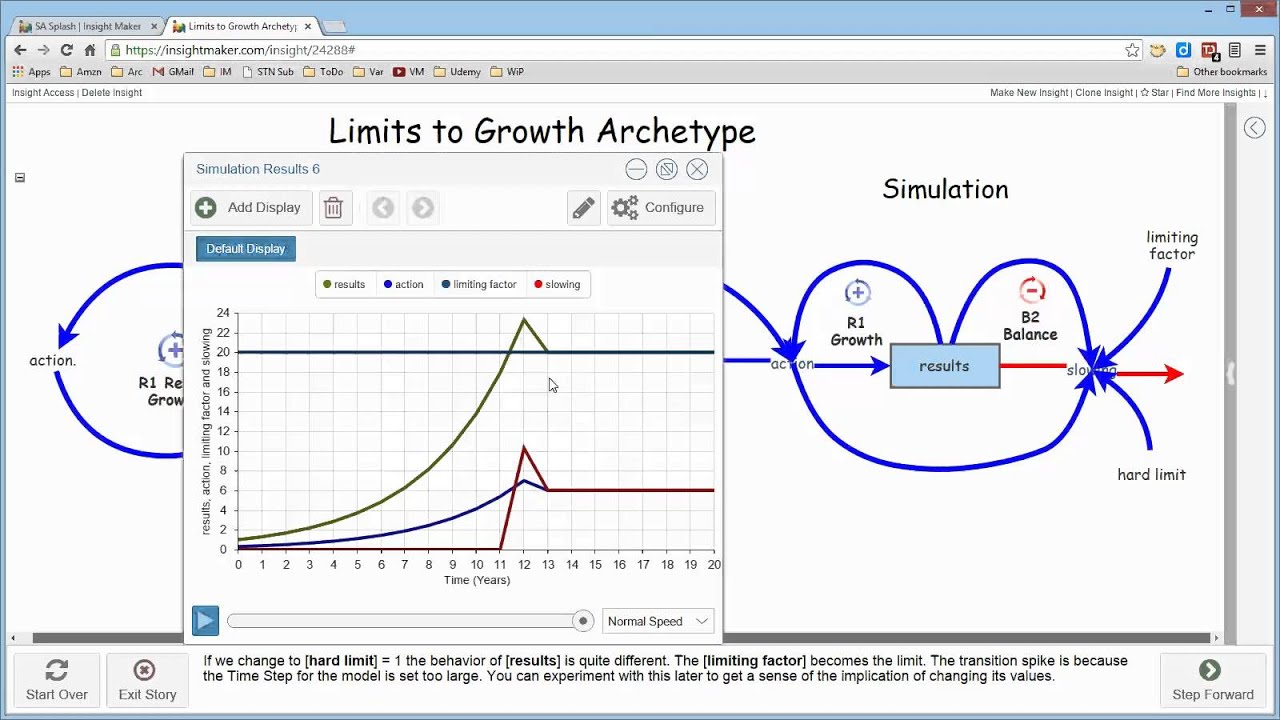Click the Find More Insights link
Image resolution: width=1280 pixels, height=720 pixels.
[1215, 93]
